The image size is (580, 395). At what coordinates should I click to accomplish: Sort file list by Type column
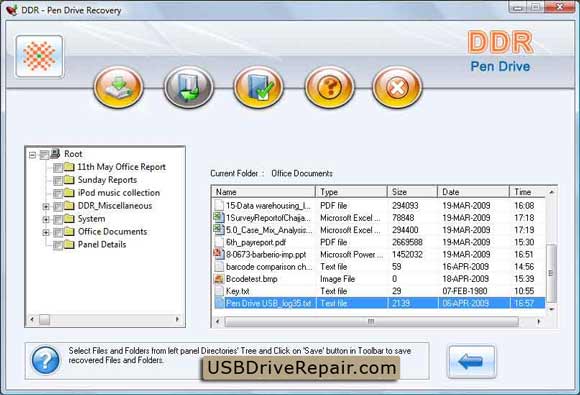pyautogui.click(x=351, y=192)
